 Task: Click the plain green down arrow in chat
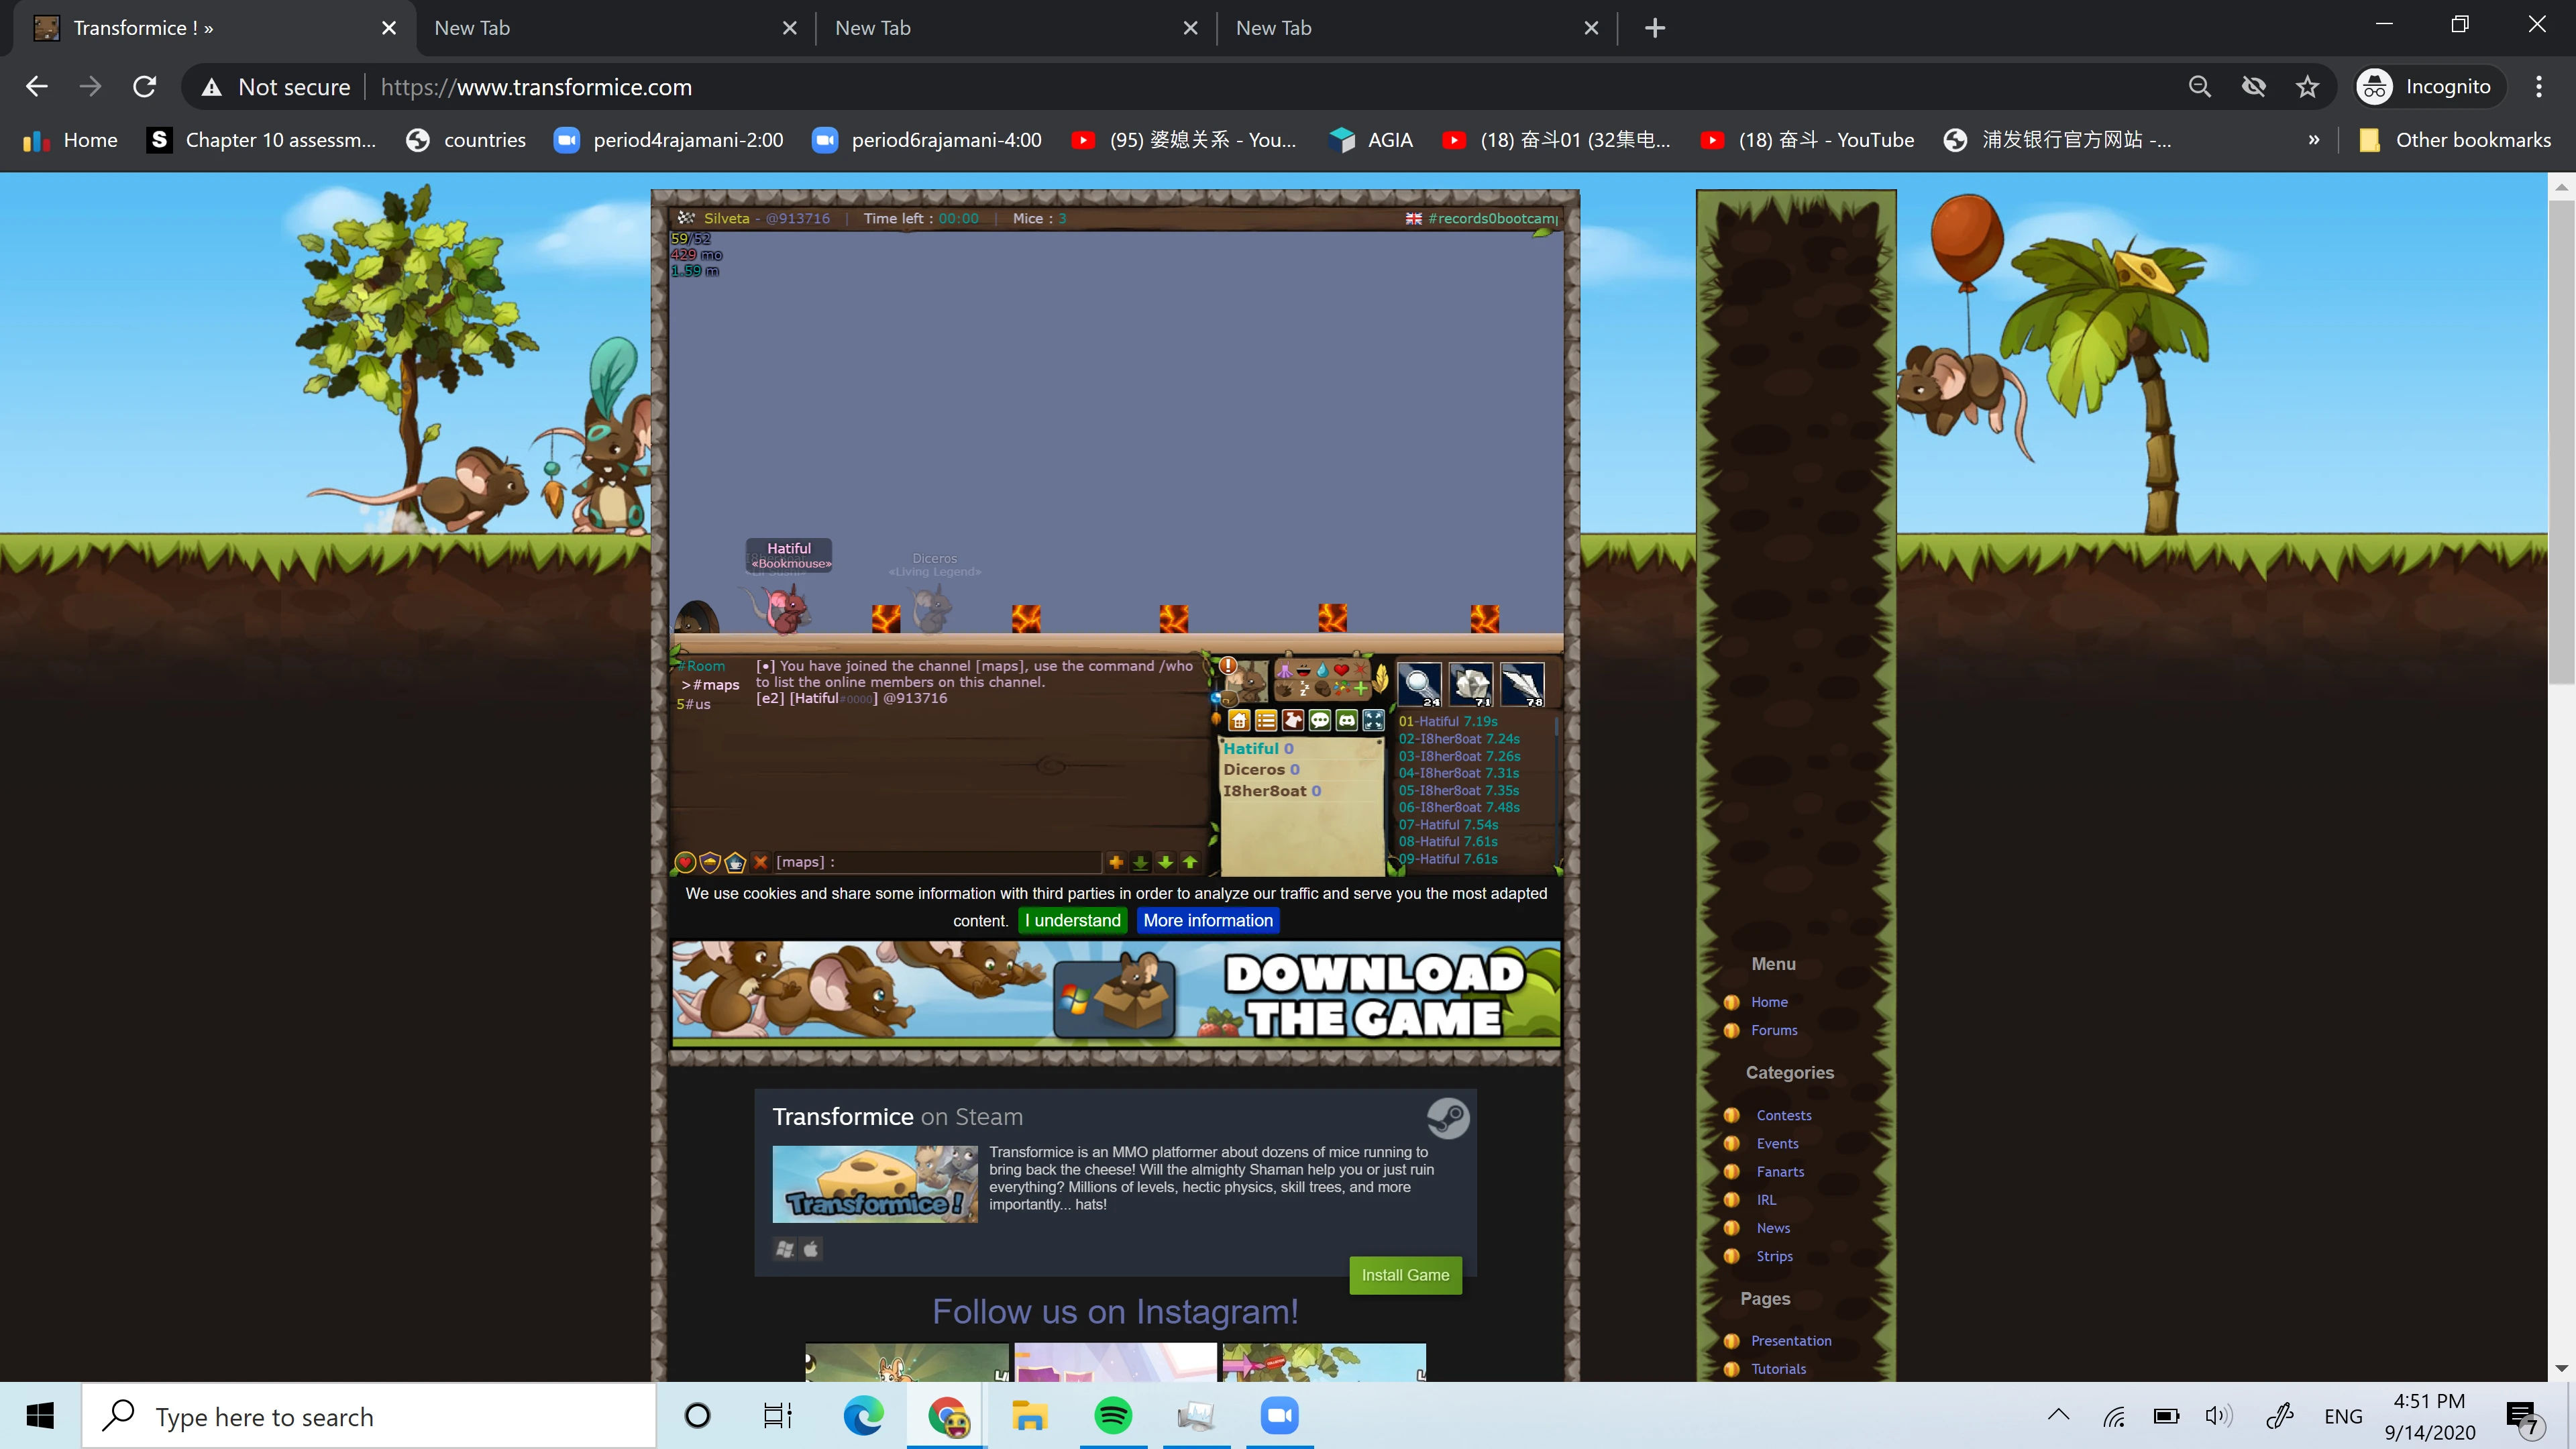pos(1165,862)
